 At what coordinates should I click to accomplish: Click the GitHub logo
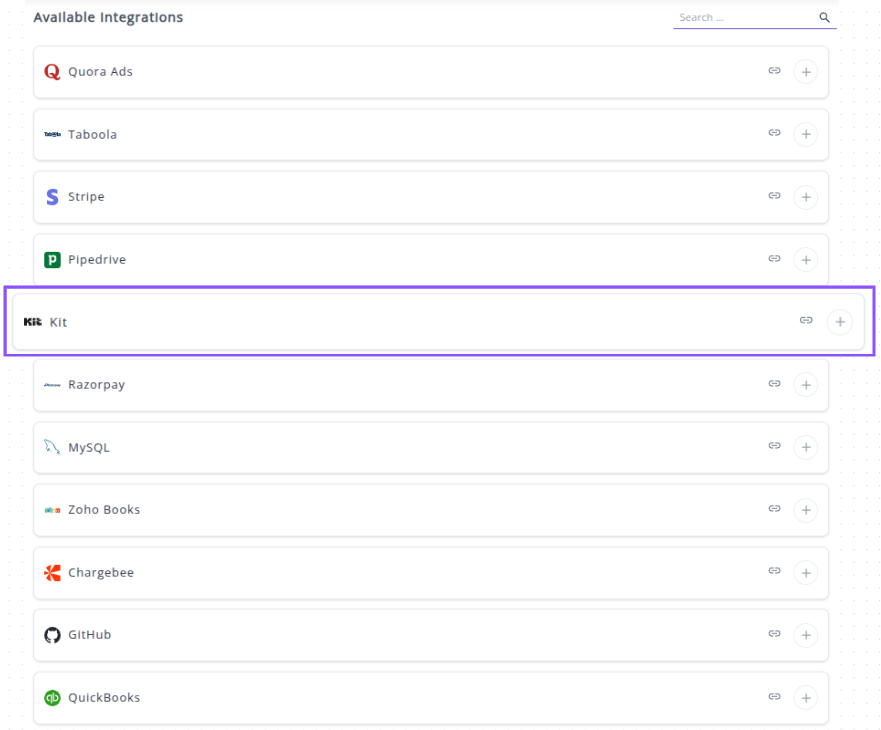point(52,635)
